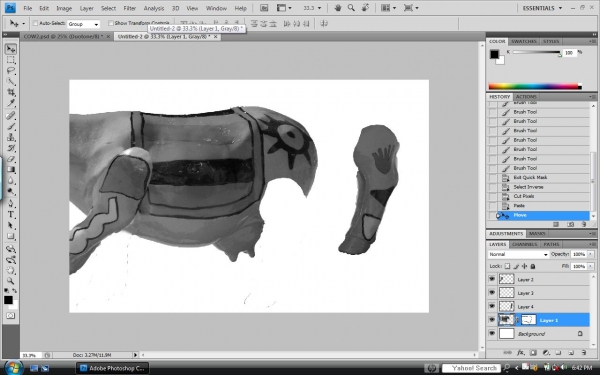Switch to the COW2.psd document tab

63,36
